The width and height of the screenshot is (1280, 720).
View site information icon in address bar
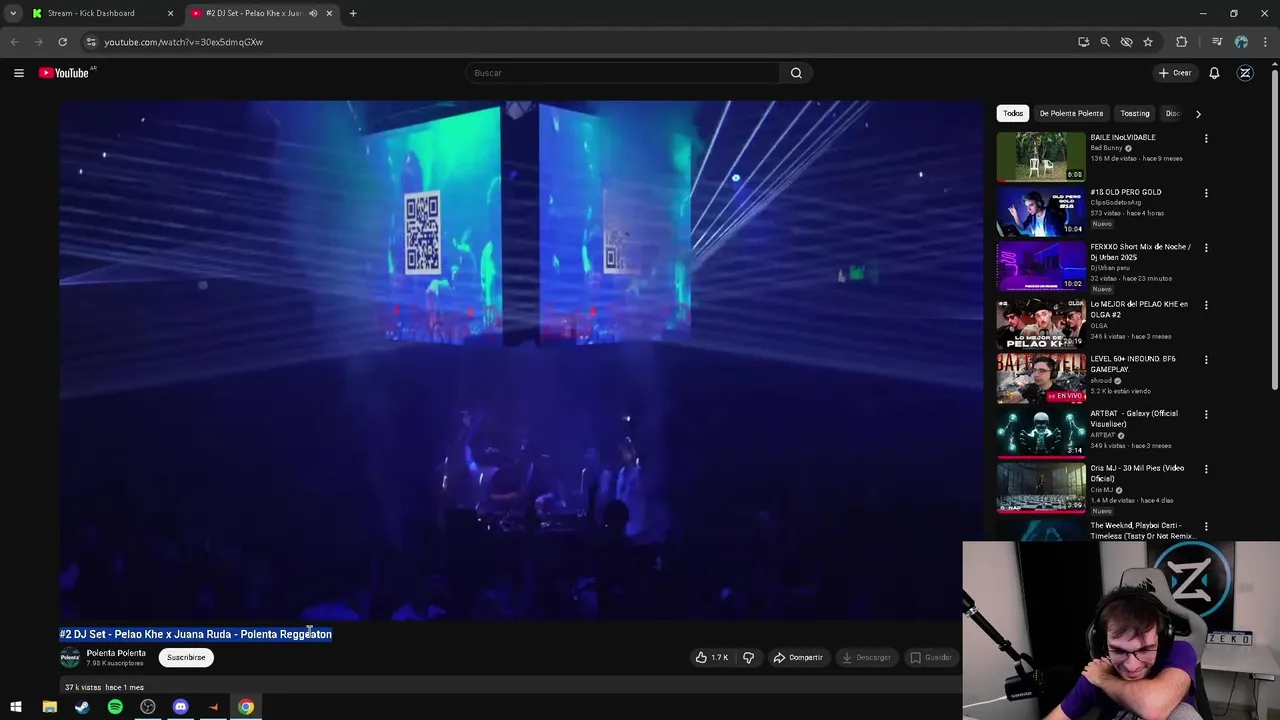tap(91, 42)
